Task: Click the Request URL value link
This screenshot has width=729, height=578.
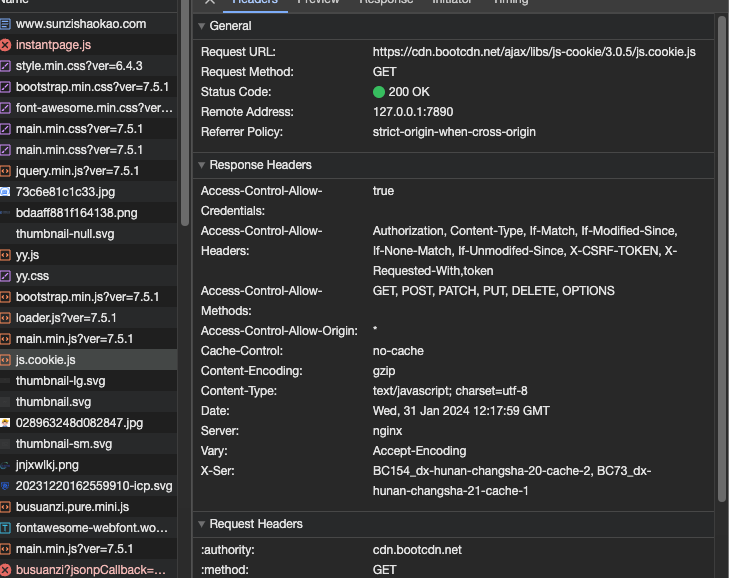Action: coord(534,52)
